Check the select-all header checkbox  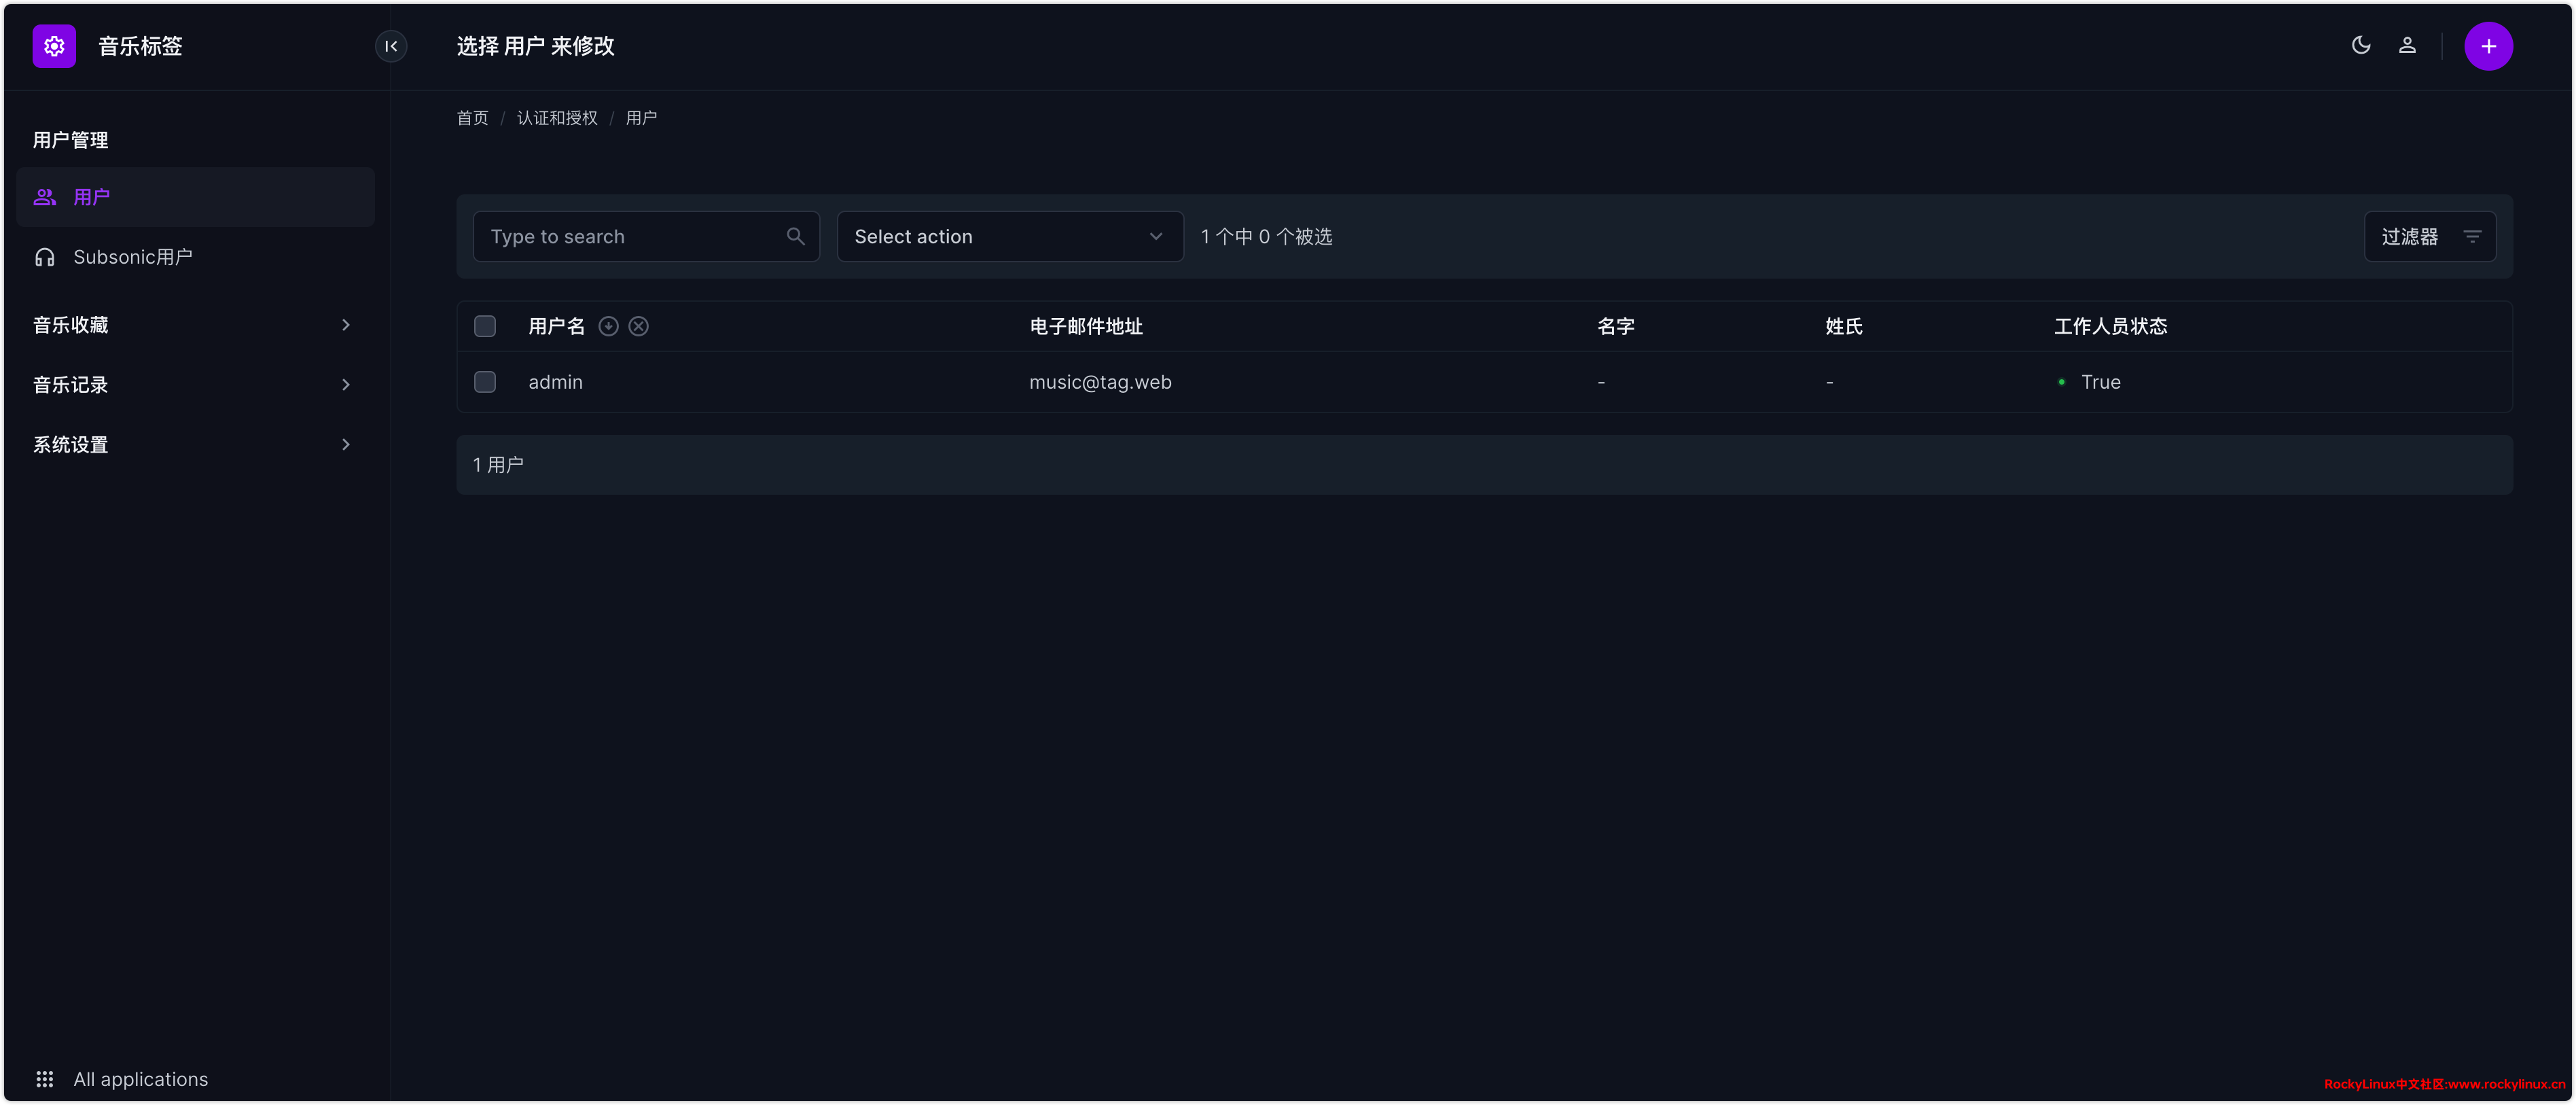(485, 326)
